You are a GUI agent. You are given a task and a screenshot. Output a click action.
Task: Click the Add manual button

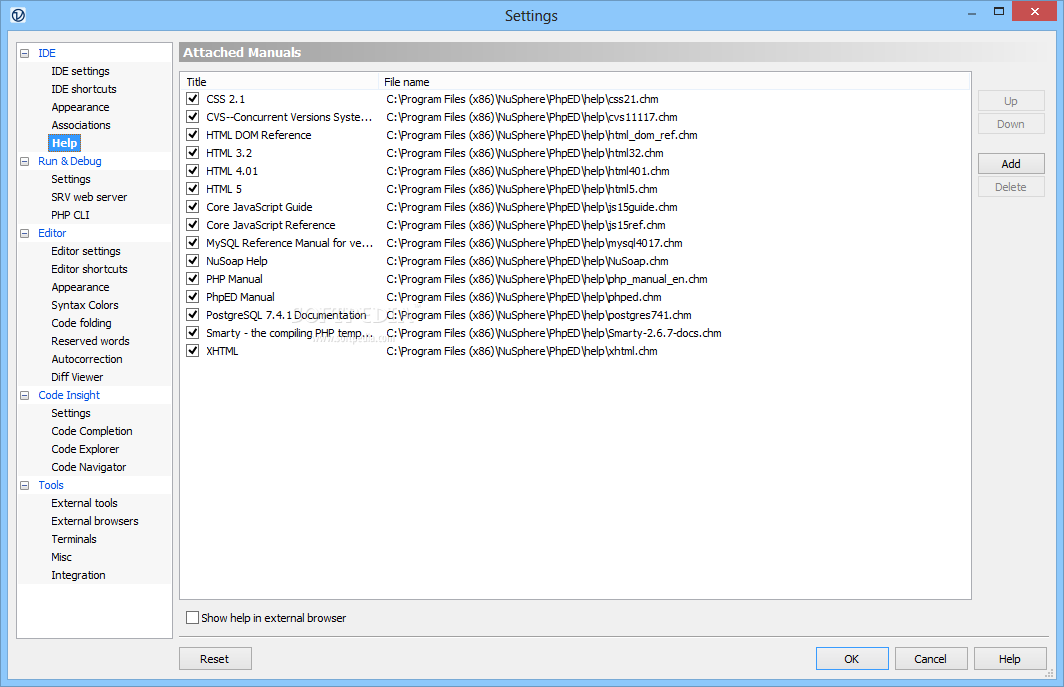[x=1011, y=164]
